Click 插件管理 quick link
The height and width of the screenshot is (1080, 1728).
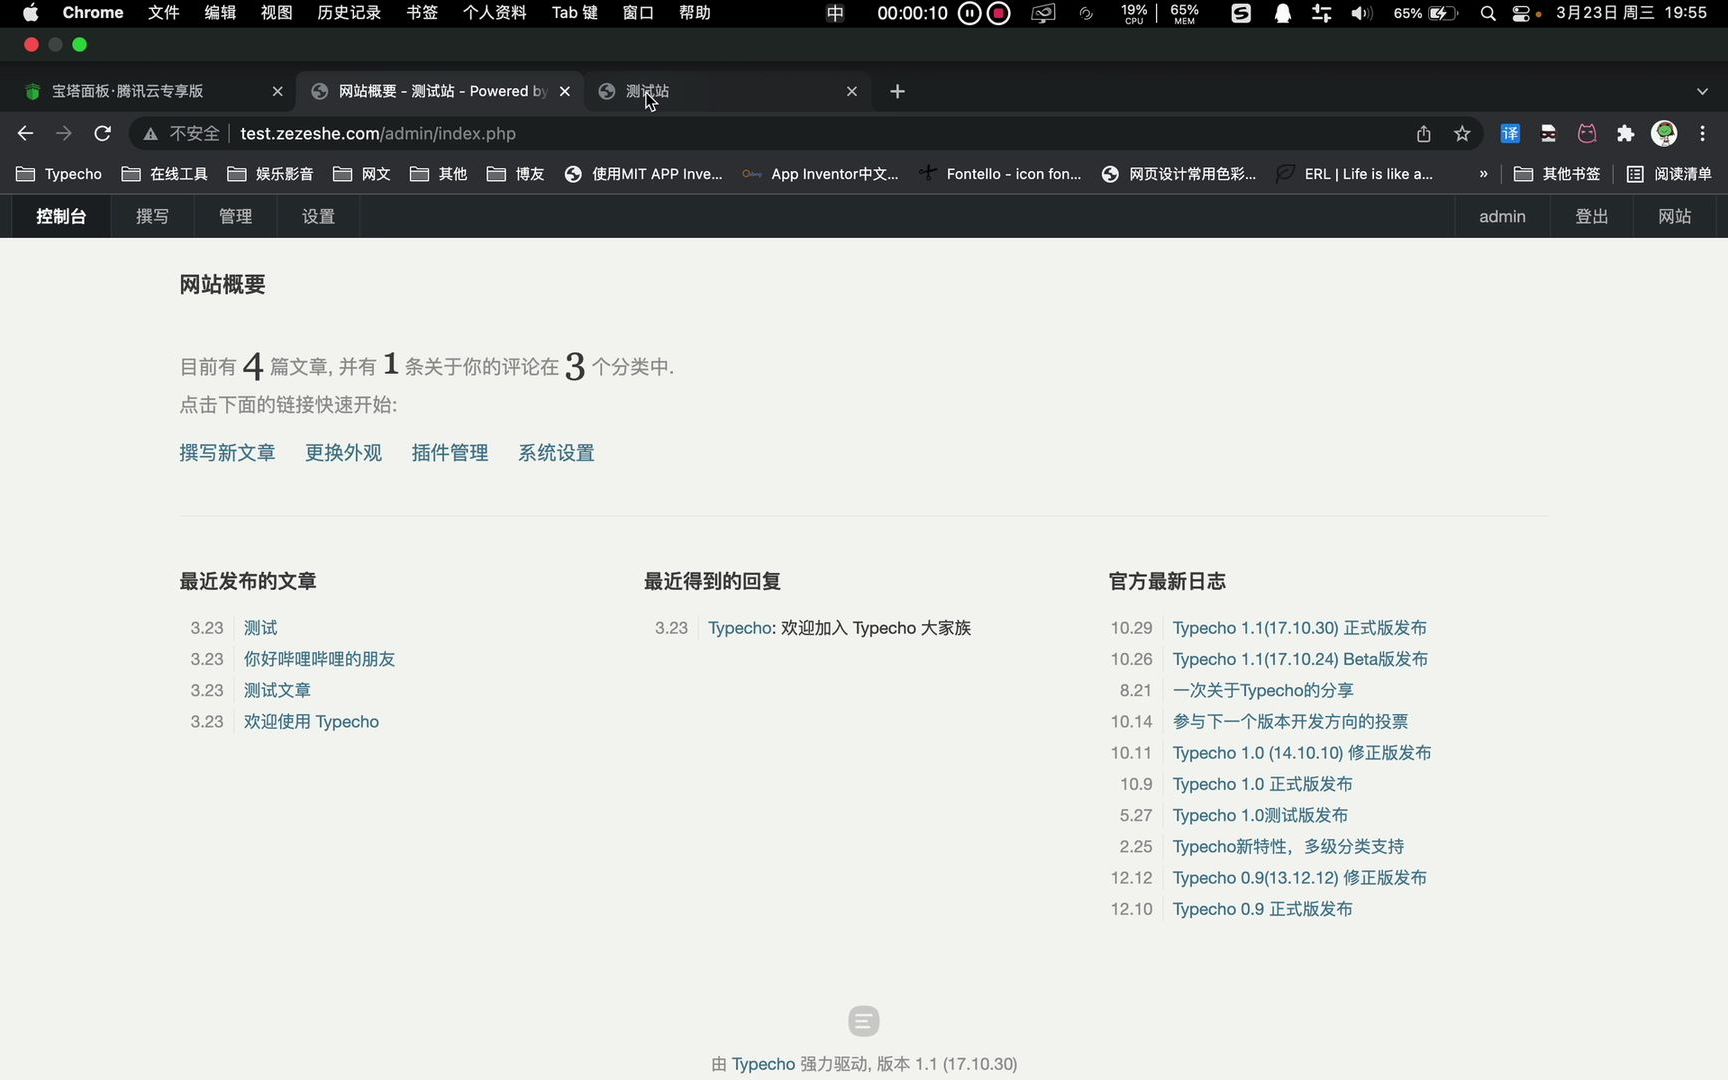click(450, 453)
